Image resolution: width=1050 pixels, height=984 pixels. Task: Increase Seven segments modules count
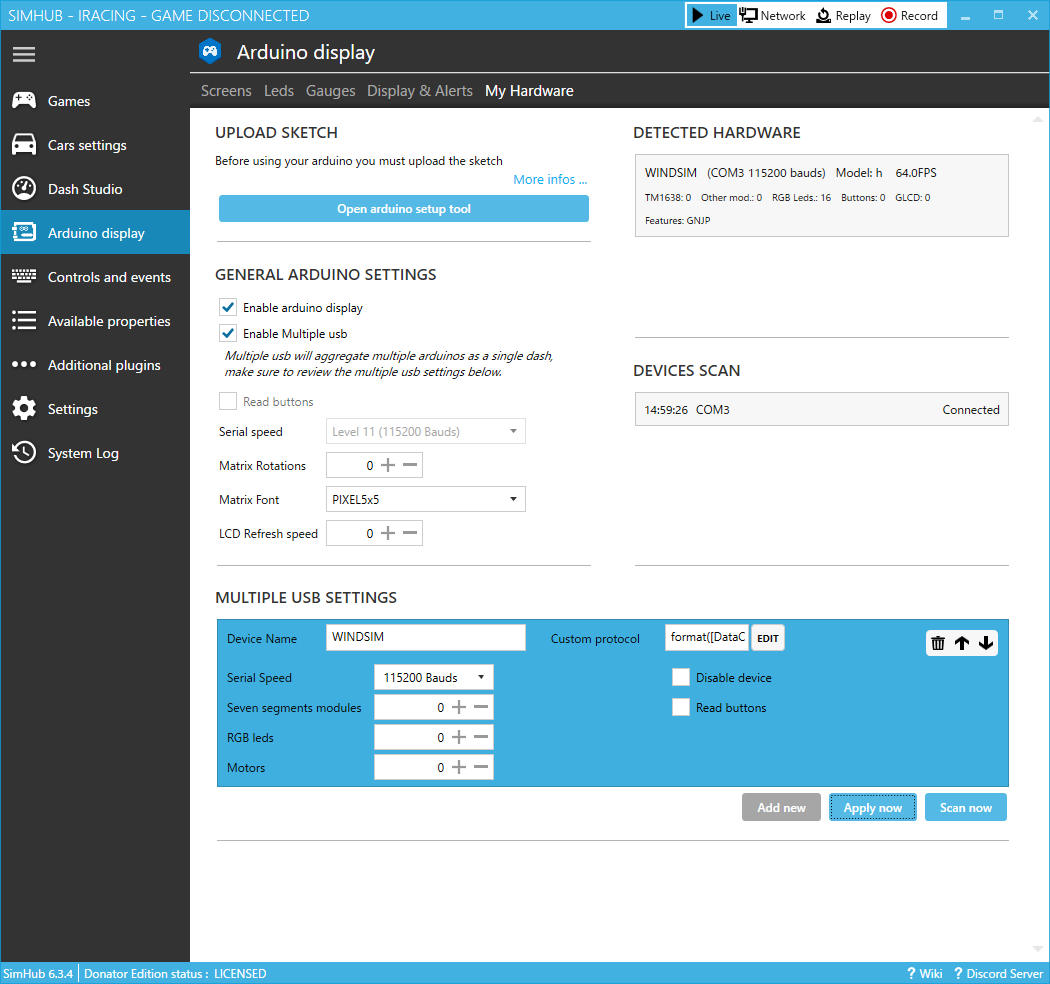click(x=459, y=707)
